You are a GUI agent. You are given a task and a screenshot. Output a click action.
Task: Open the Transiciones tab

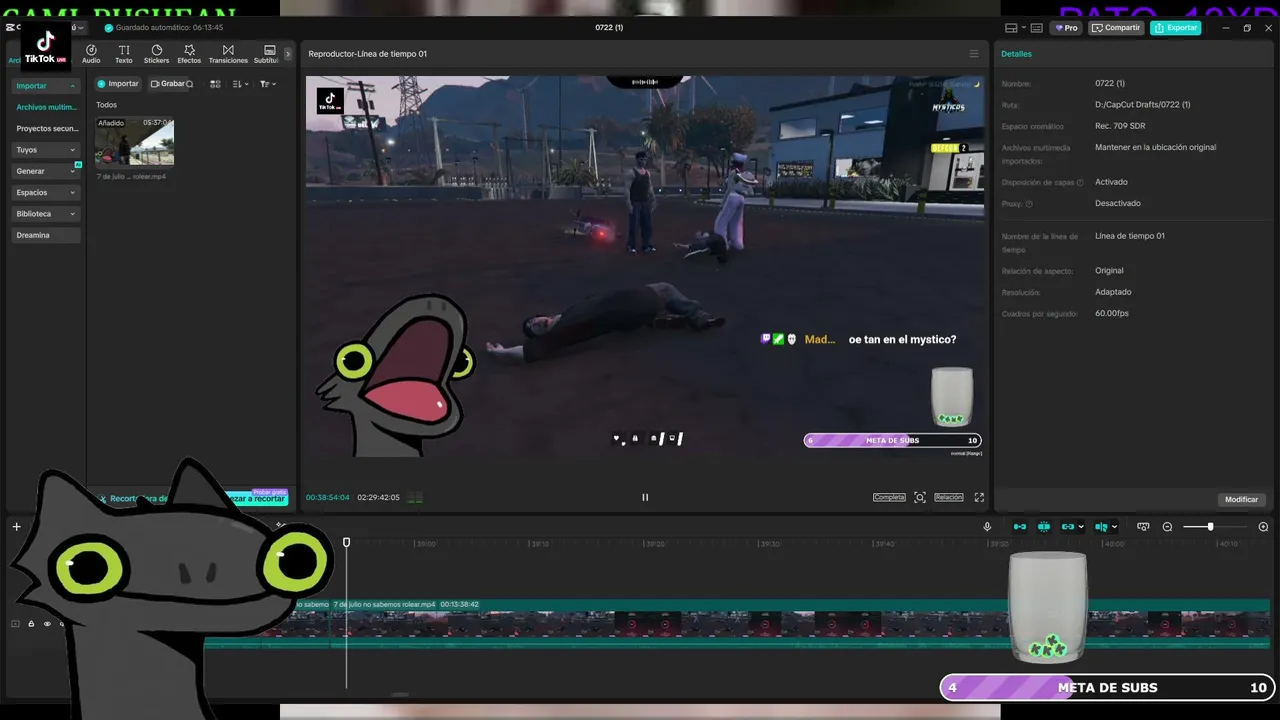tap(228, 54)
